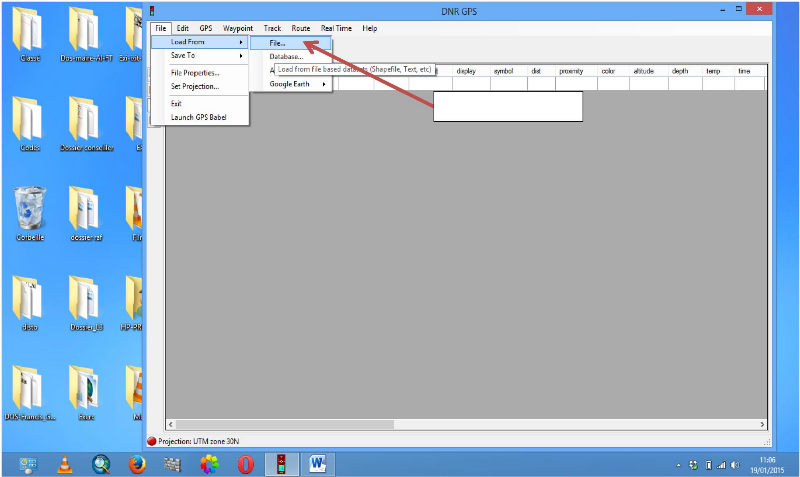The image size is (800, 477).
Task: Expand the Load From submenu
Action: click(200, 42)
